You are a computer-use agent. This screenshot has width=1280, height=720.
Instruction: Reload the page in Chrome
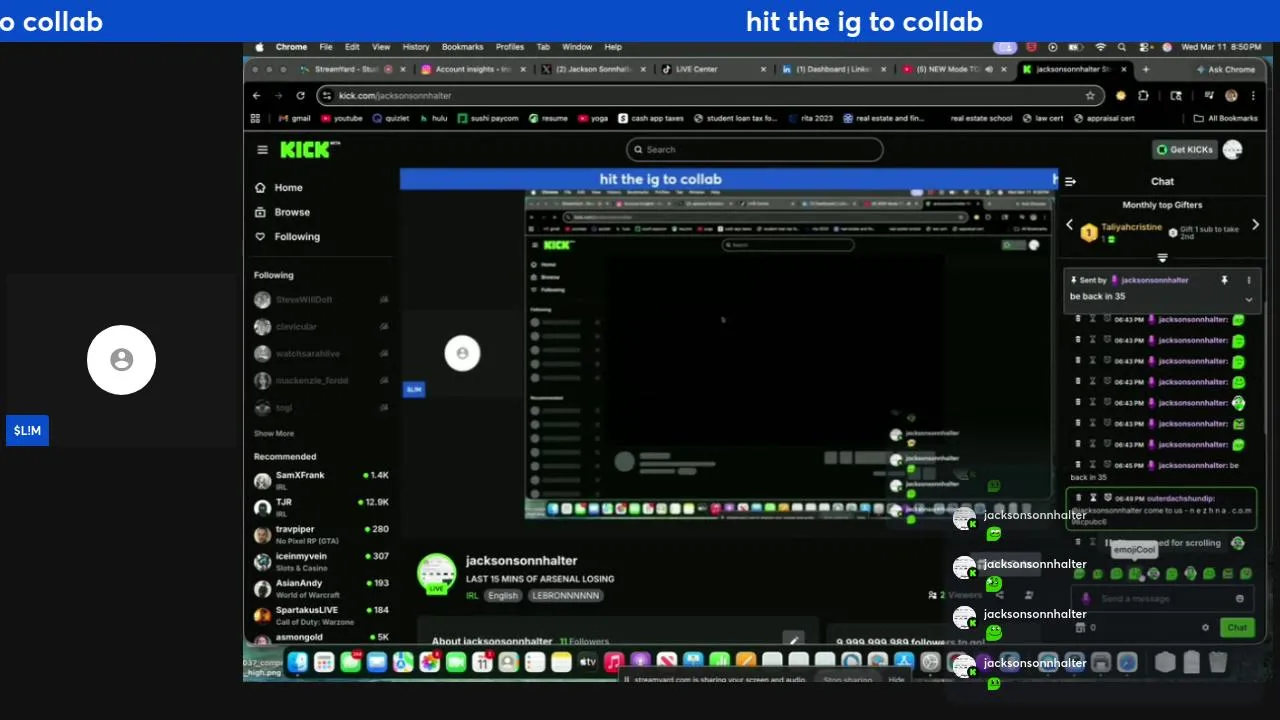tap(300, 96)
